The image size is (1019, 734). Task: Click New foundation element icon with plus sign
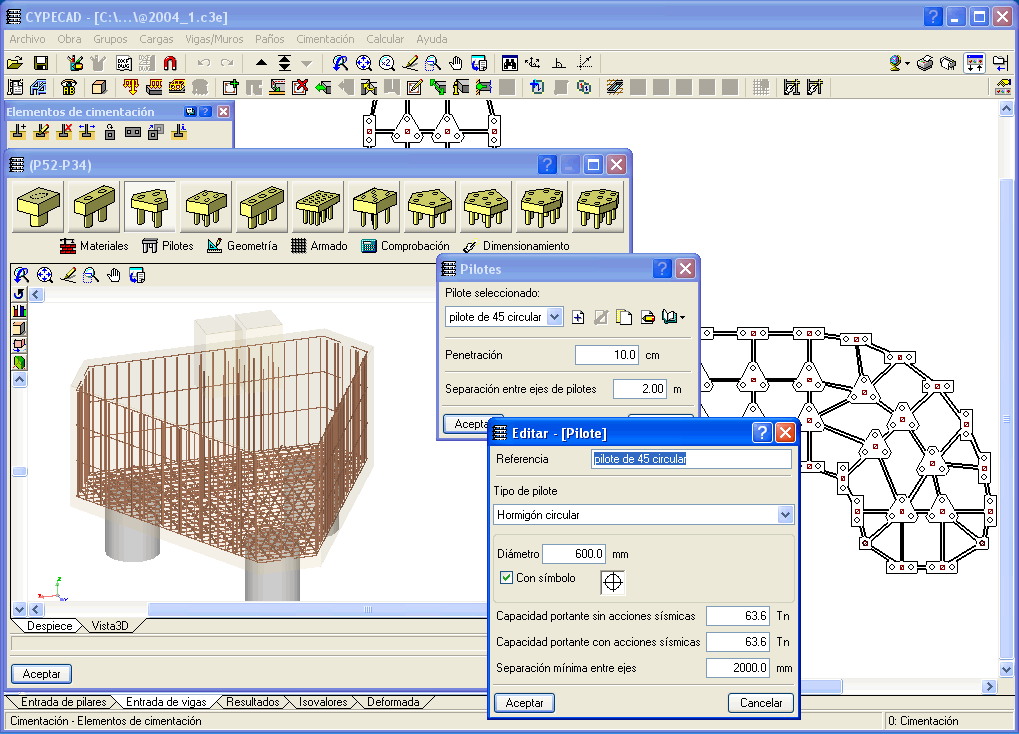(x=18, y=132)
